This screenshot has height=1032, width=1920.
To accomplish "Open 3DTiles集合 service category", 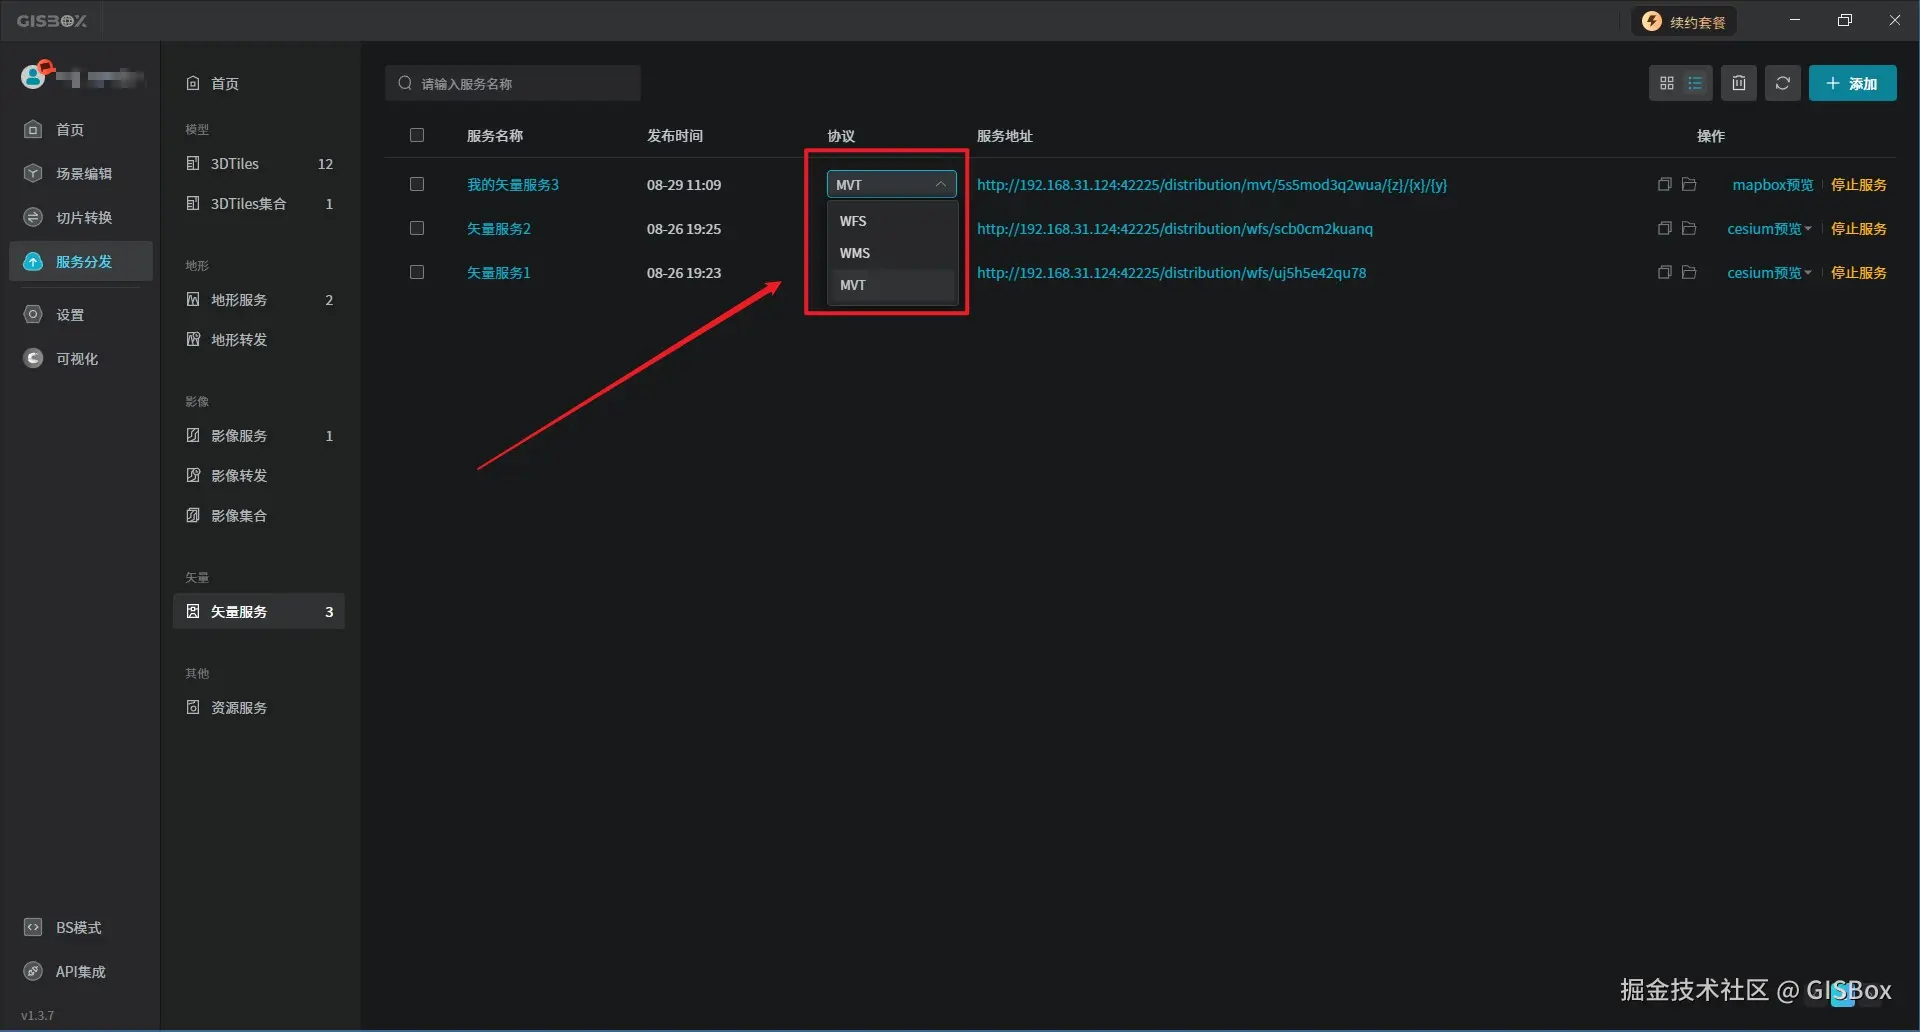I will pyautogui.click(x=259, y=204).
